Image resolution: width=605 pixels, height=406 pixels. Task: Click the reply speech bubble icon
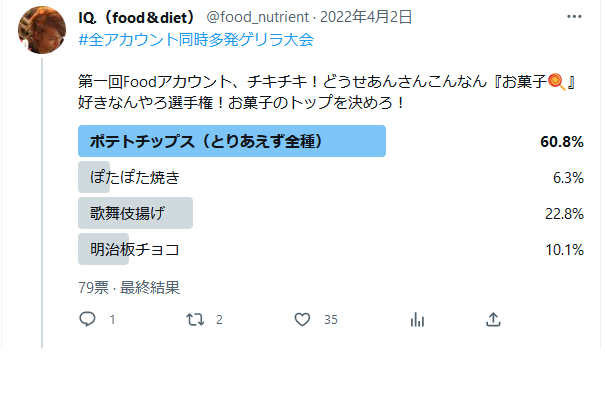87,319
